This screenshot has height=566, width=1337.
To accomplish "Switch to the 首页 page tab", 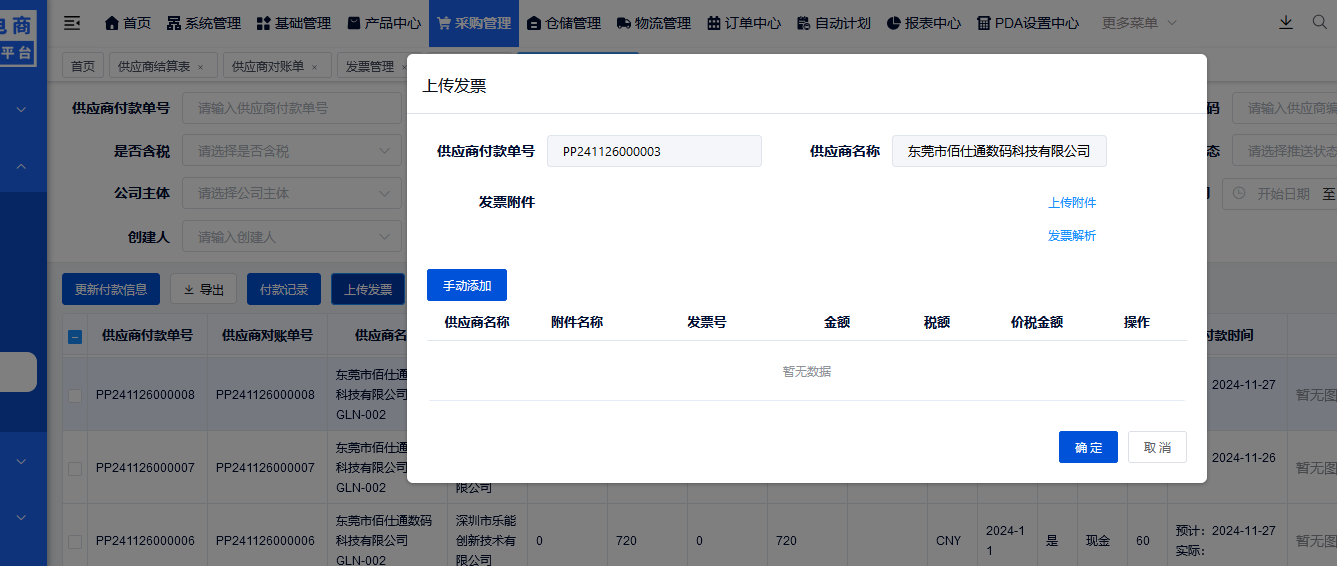I will (x=83, y=66).
